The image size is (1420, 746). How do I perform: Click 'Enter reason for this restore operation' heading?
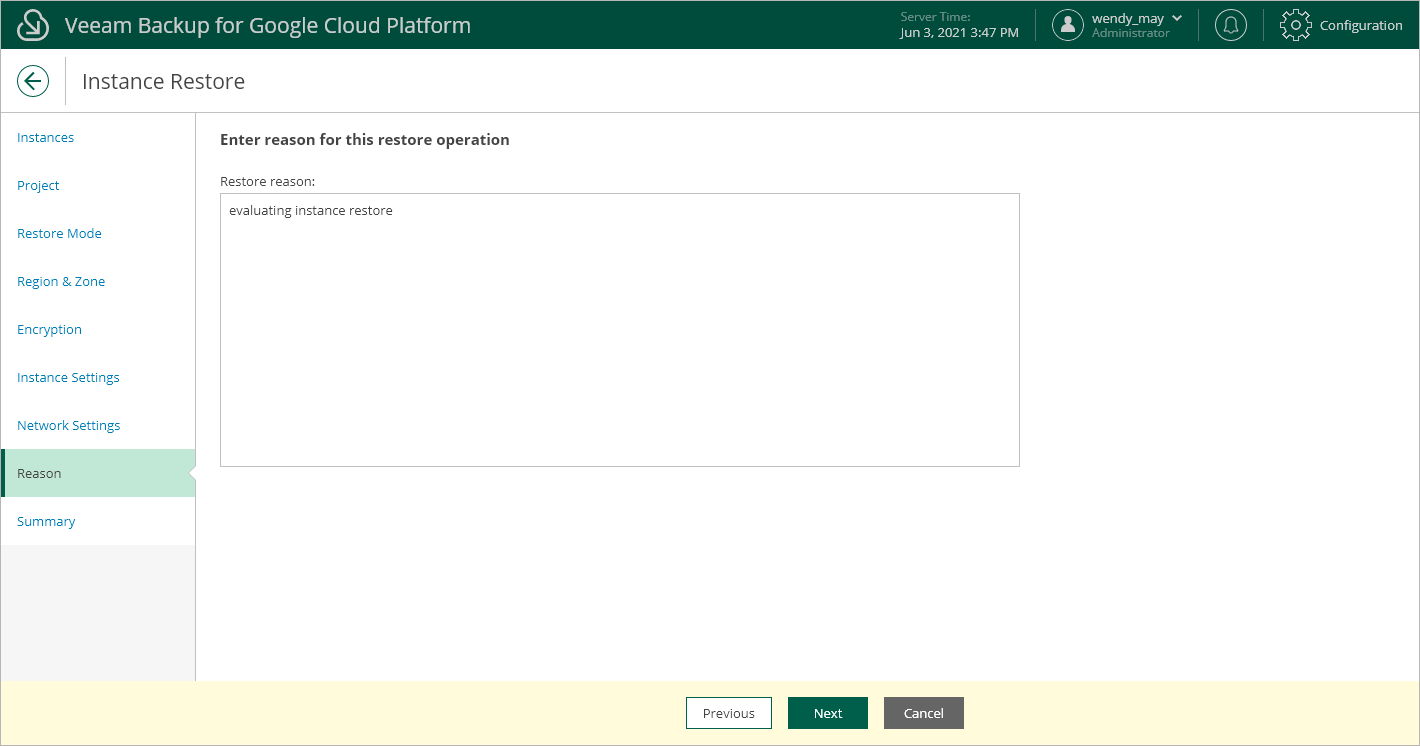tap(365, 140)
